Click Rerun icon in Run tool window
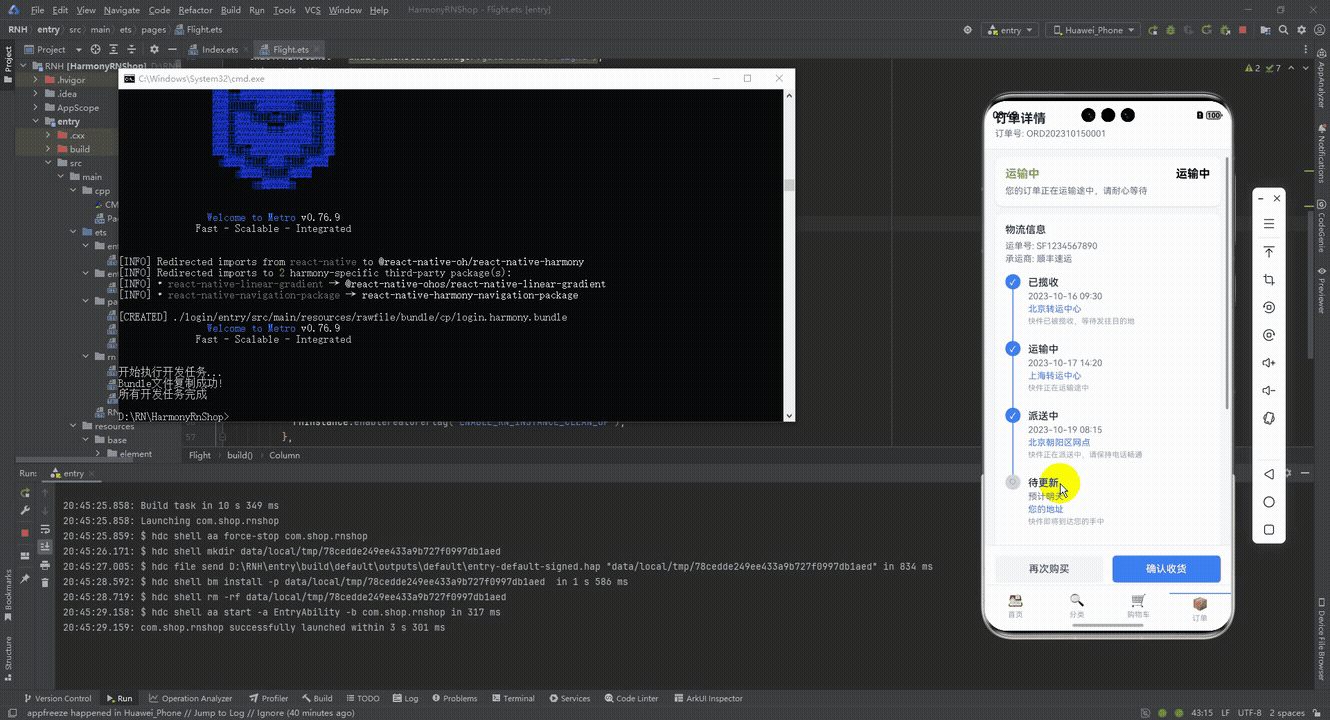 (x=25, y=493)
